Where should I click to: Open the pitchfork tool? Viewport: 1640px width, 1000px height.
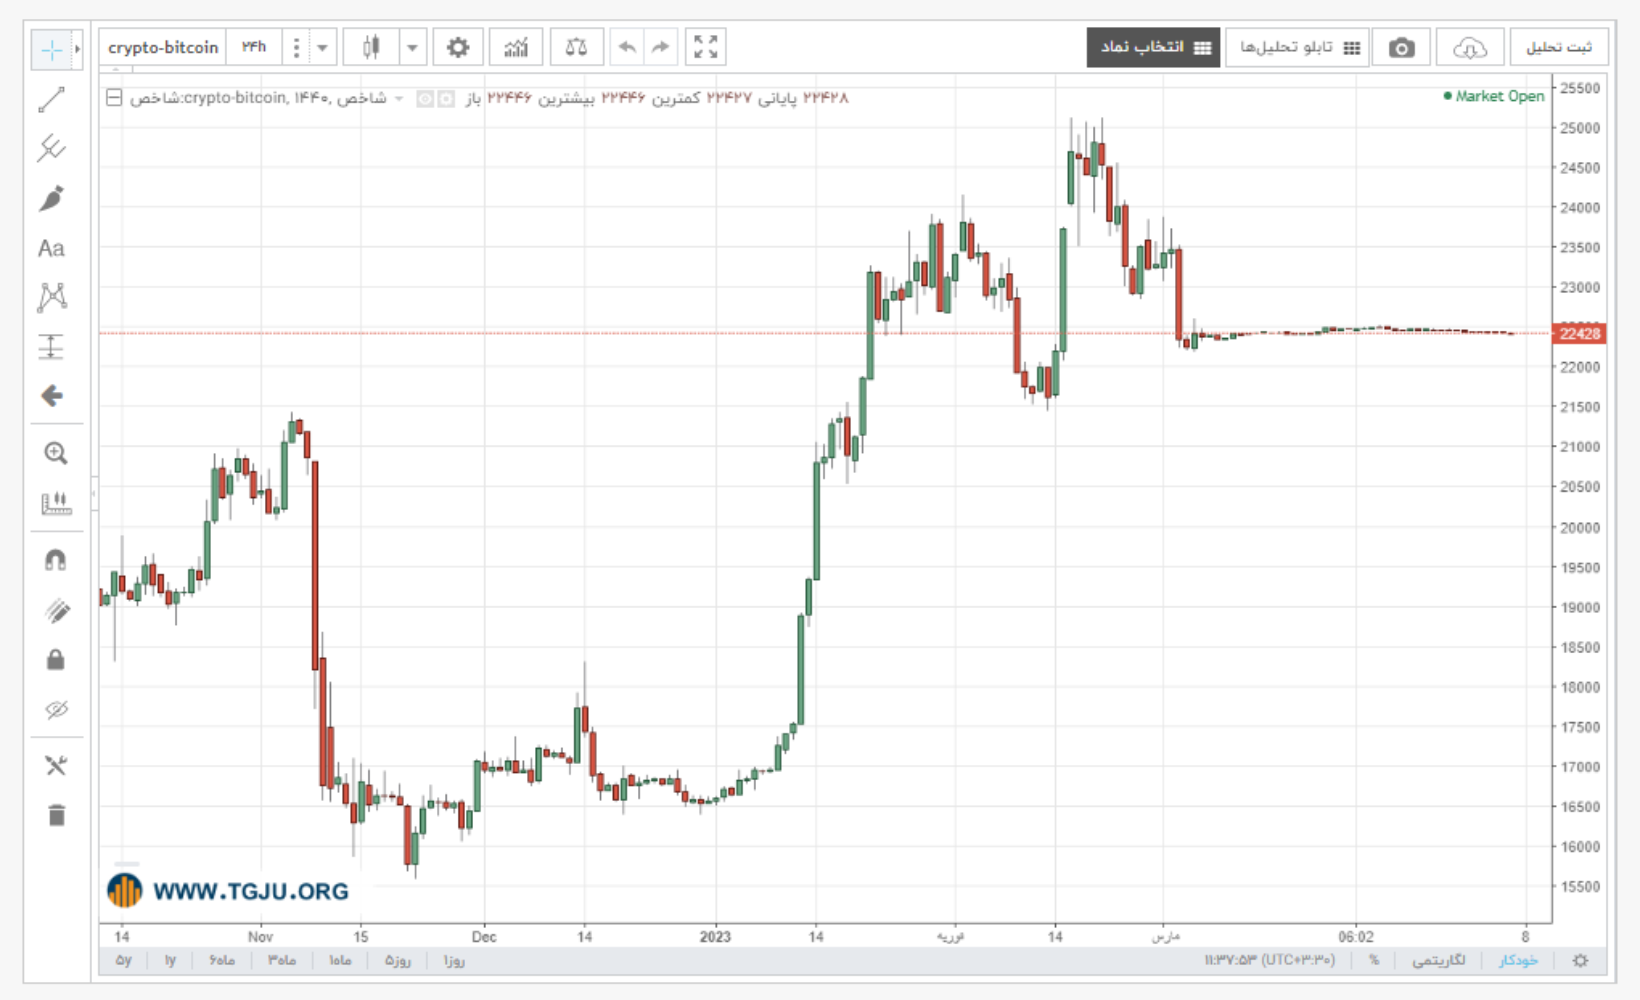pos(51,149)
